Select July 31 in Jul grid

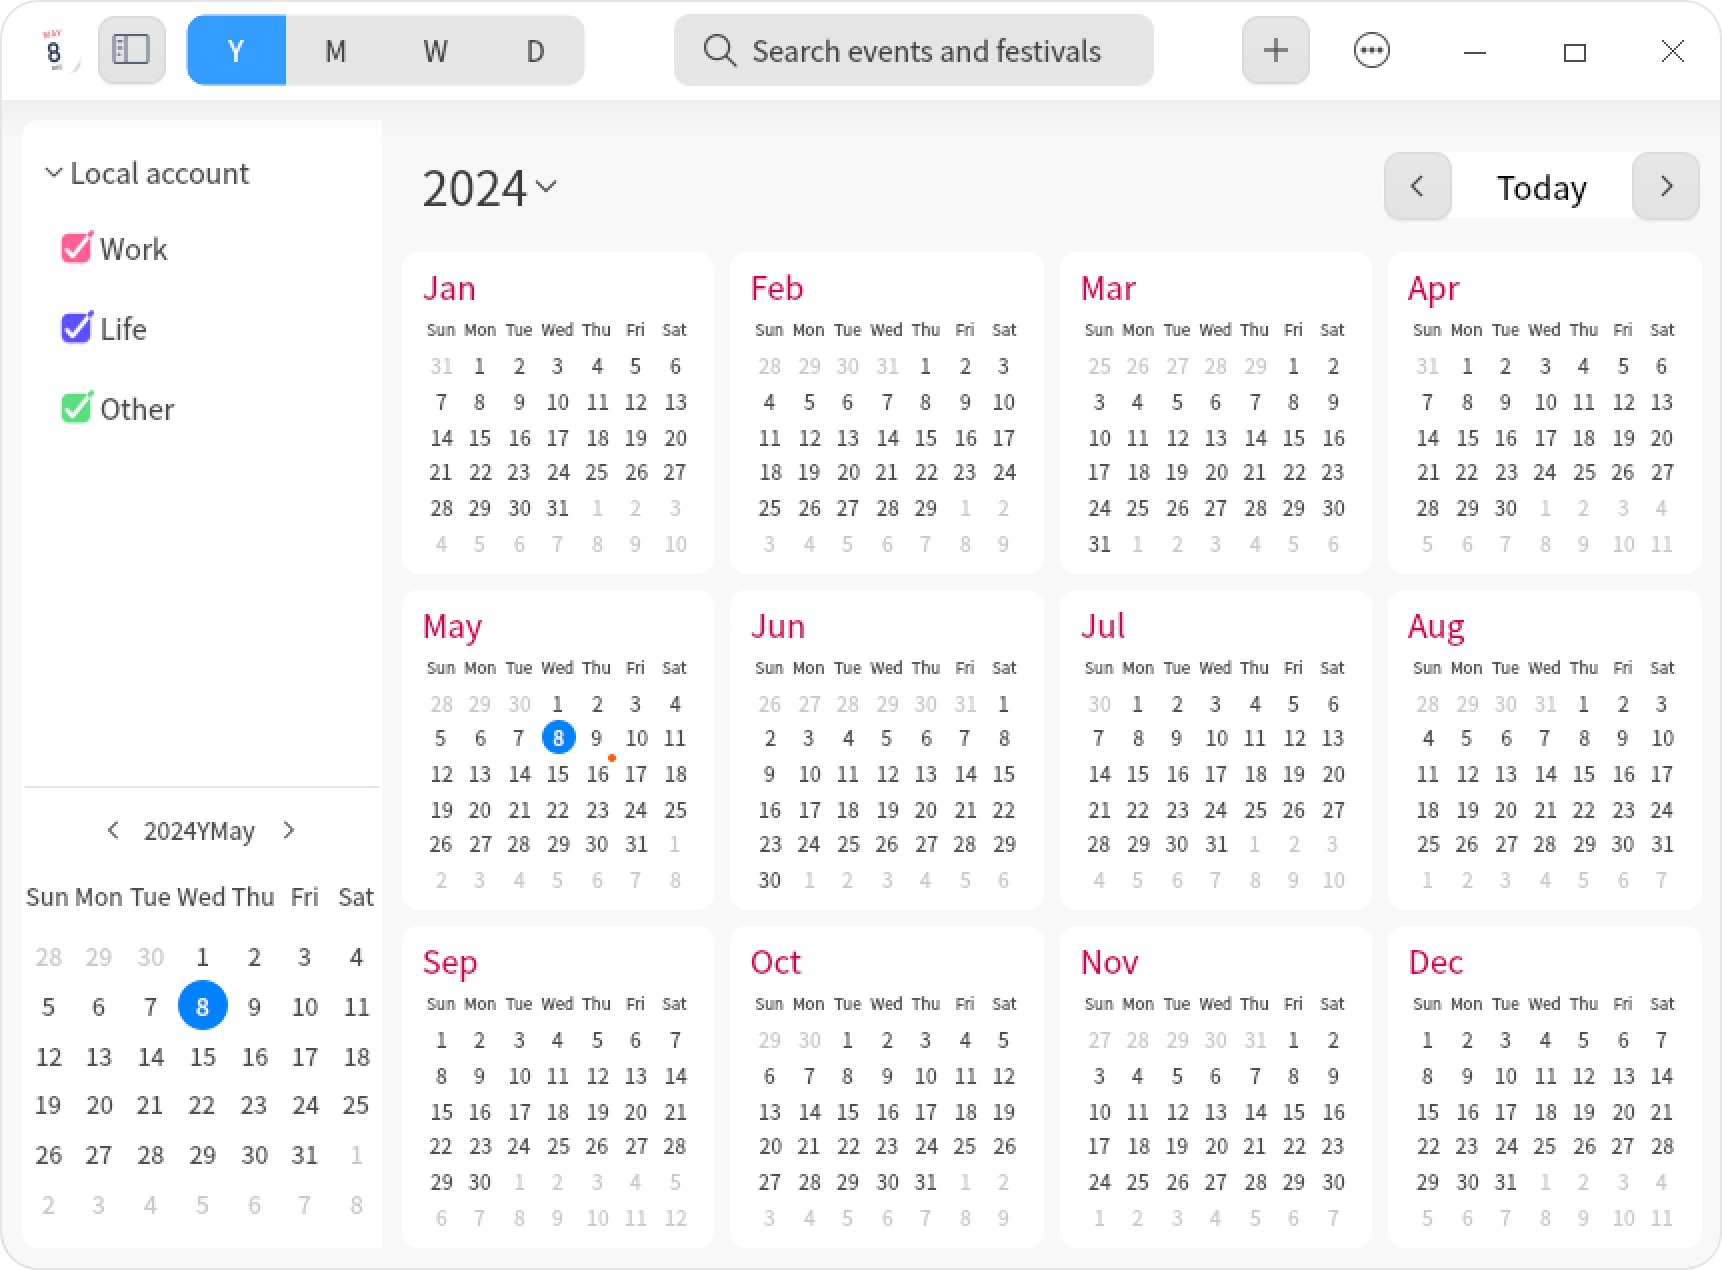1215,844
